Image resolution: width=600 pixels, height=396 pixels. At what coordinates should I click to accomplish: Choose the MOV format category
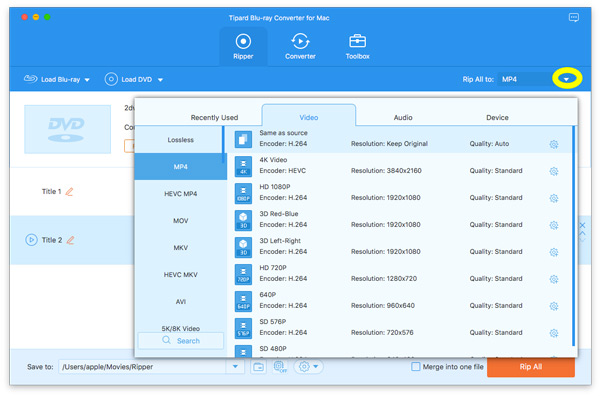tap(181, 221)
